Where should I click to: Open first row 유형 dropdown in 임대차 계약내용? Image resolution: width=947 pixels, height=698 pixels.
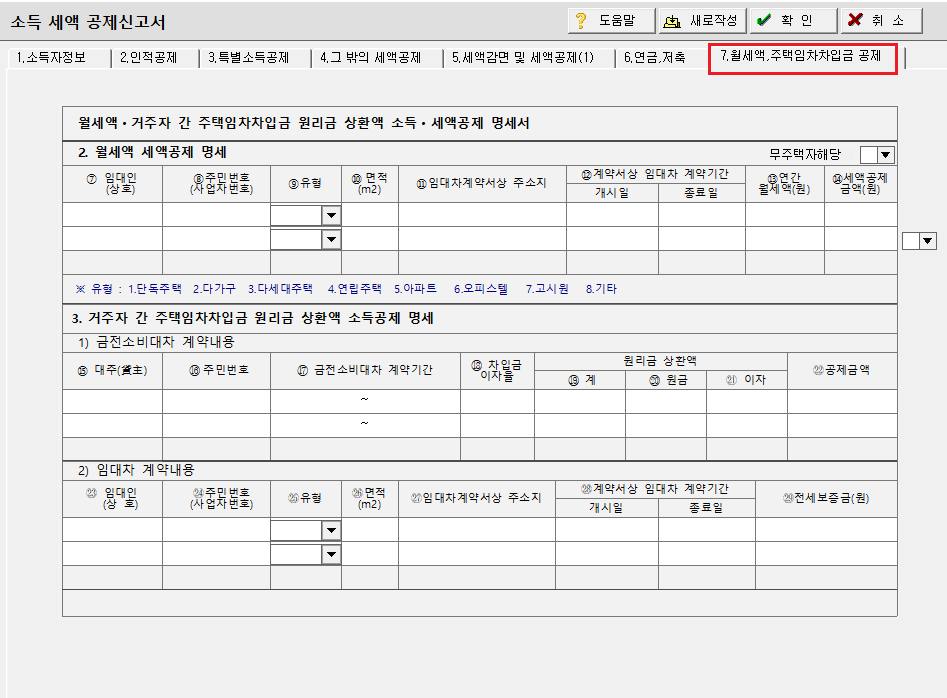tap(331, 530)
